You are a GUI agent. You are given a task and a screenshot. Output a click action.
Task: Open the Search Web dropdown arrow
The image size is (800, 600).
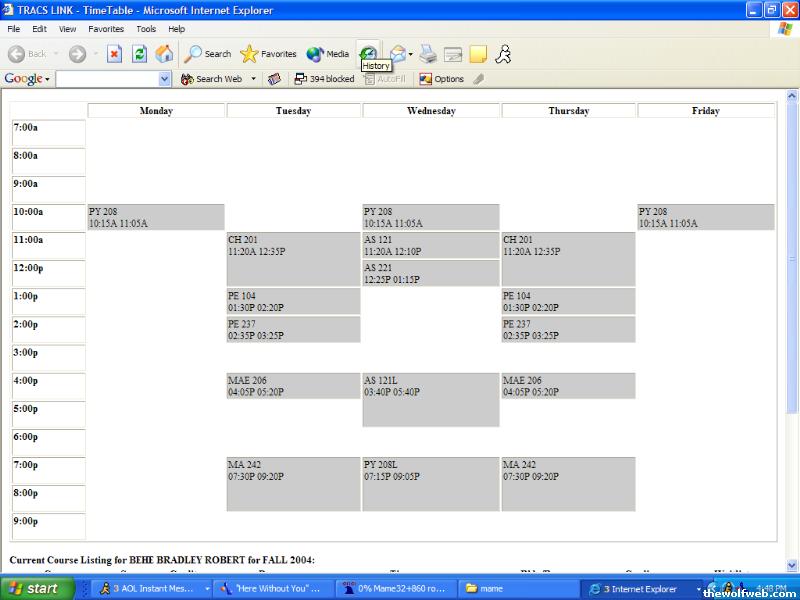pyautogui.click(x=254, y=79)
